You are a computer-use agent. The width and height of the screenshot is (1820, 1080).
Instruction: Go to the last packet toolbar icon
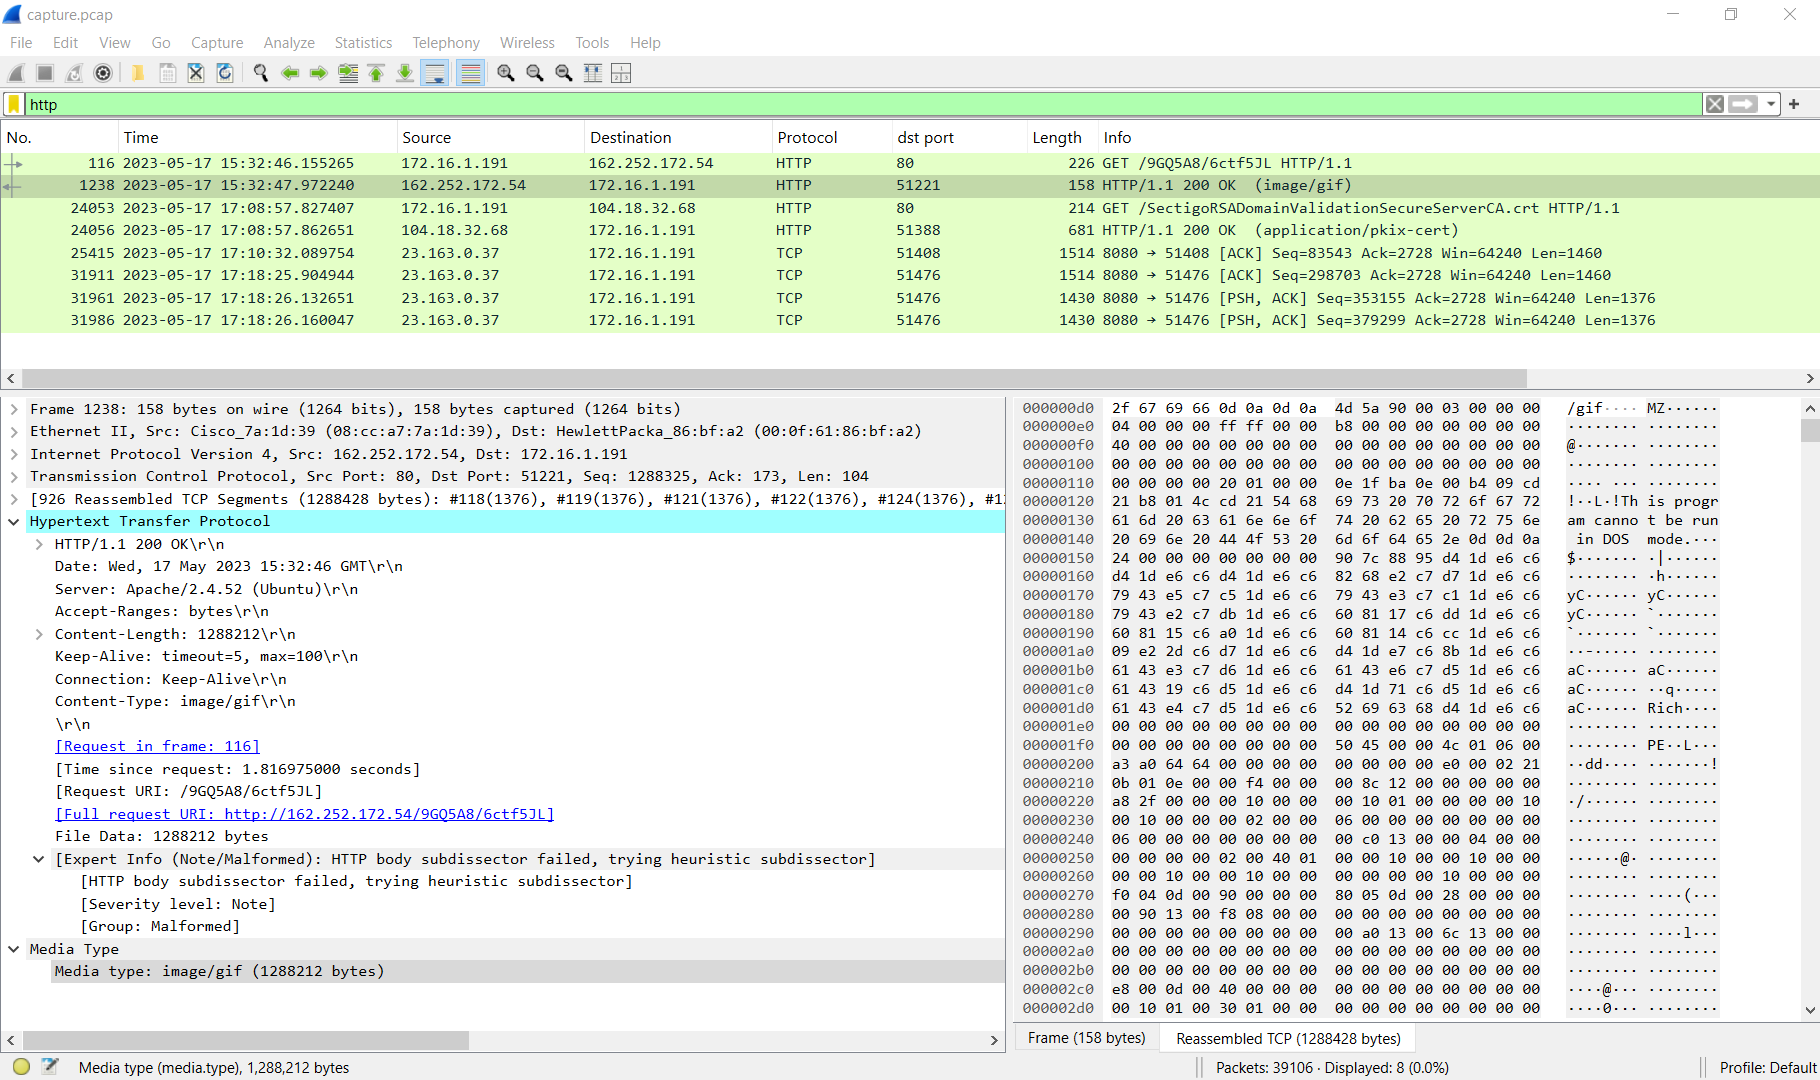tap(405, 73)
